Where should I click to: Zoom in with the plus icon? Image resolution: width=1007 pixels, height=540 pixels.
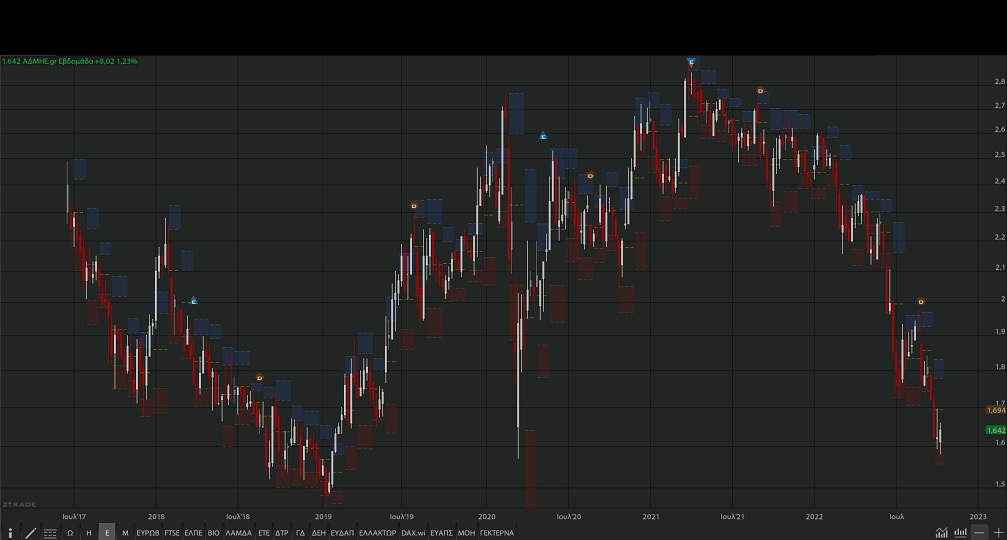[997, 533]
